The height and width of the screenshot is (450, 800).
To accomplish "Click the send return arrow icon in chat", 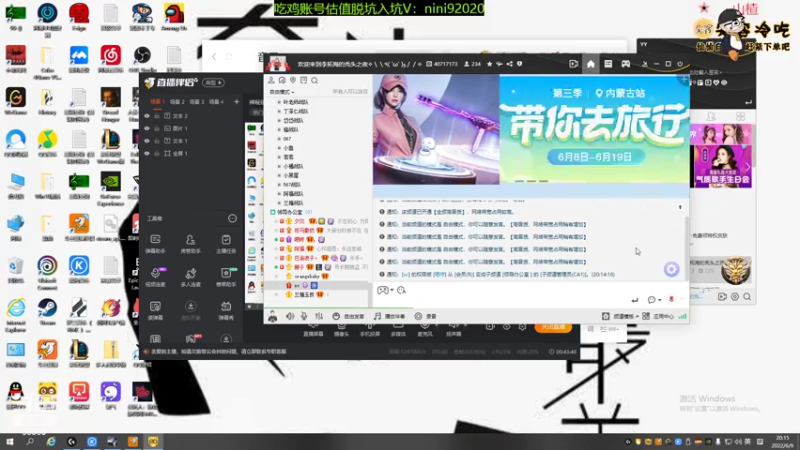I will pos(635,299).
